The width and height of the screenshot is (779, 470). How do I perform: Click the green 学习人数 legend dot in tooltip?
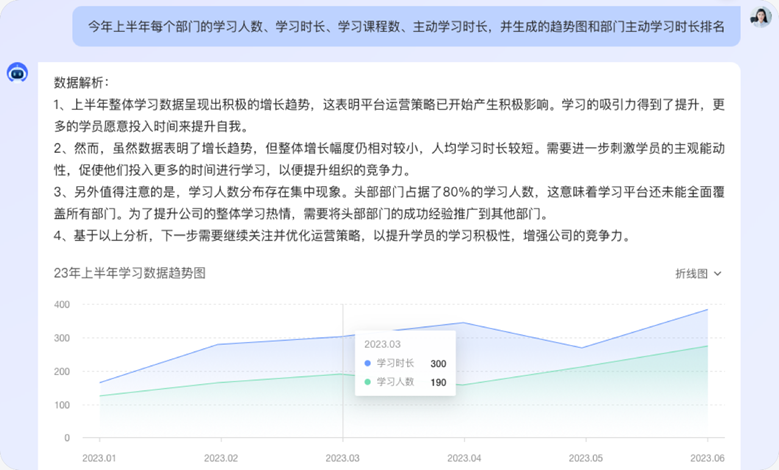click(368, 382)
